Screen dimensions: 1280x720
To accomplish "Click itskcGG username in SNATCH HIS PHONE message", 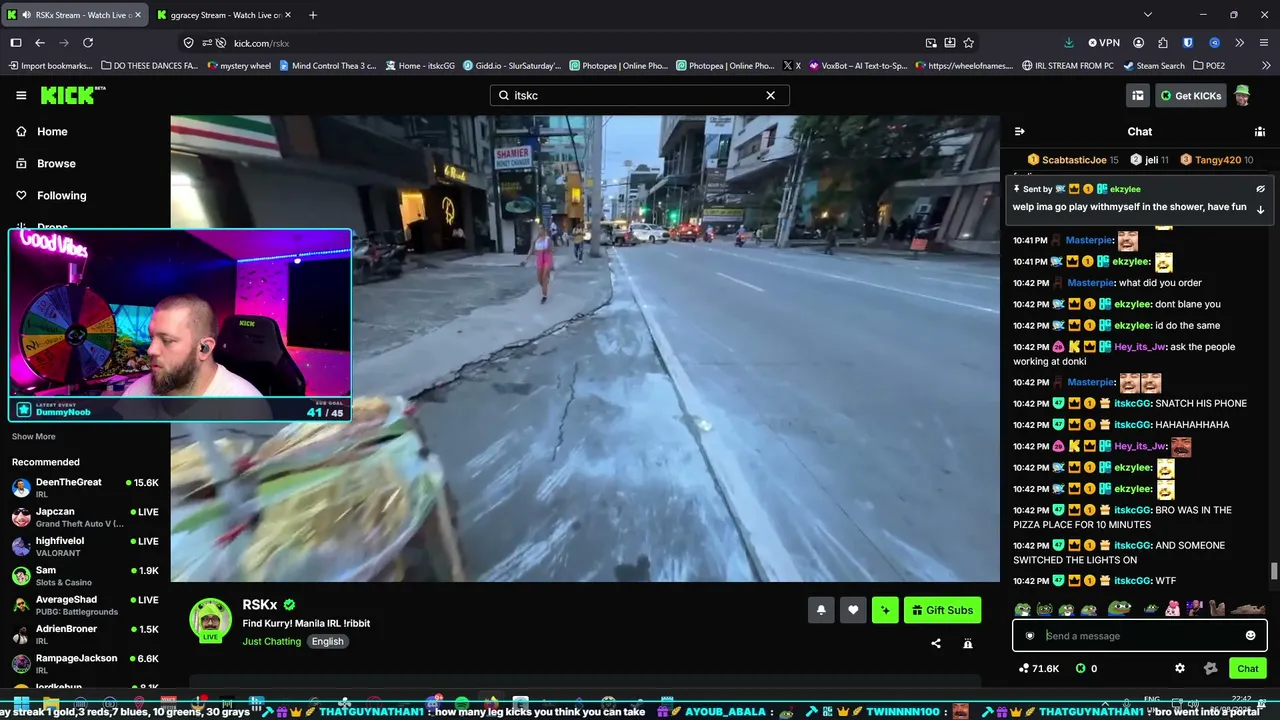I will point(1132,404).
